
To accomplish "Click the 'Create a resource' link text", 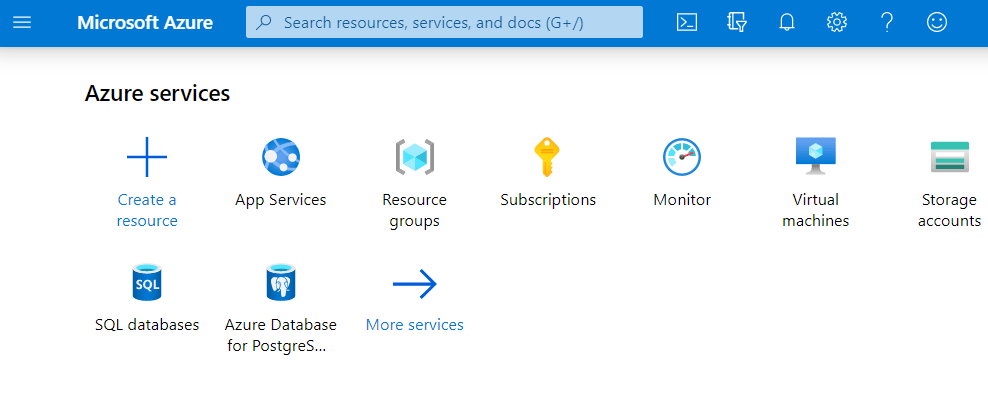I will [147, 210].
